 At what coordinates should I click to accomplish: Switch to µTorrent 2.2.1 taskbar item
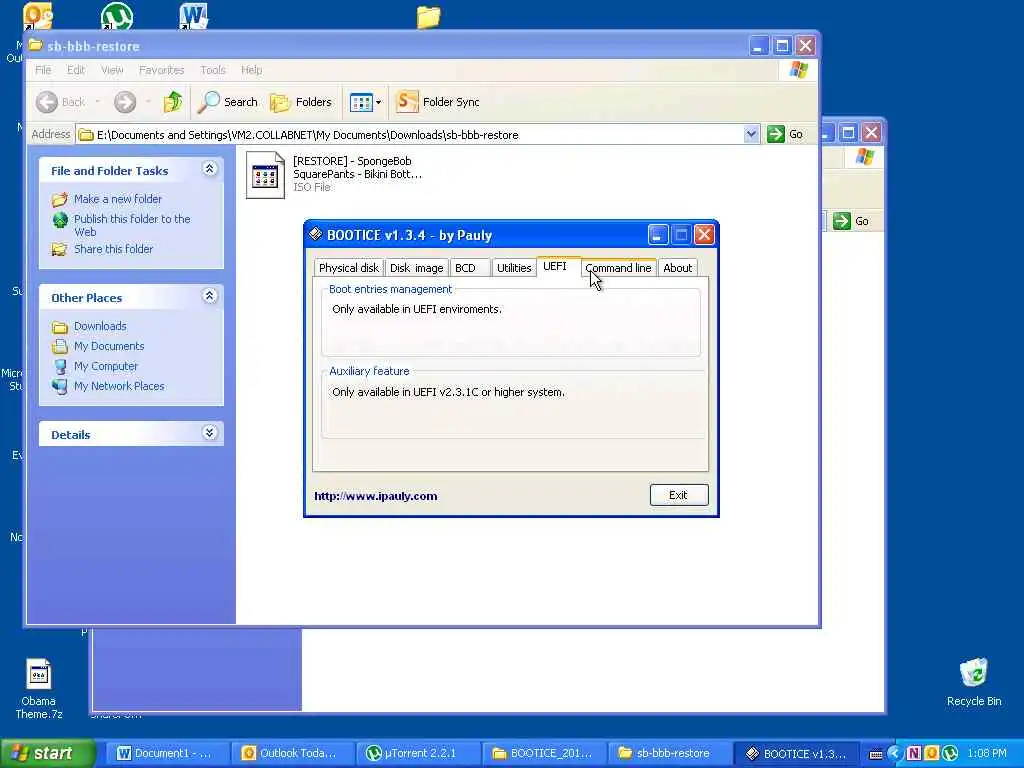(x=418, y=753)
